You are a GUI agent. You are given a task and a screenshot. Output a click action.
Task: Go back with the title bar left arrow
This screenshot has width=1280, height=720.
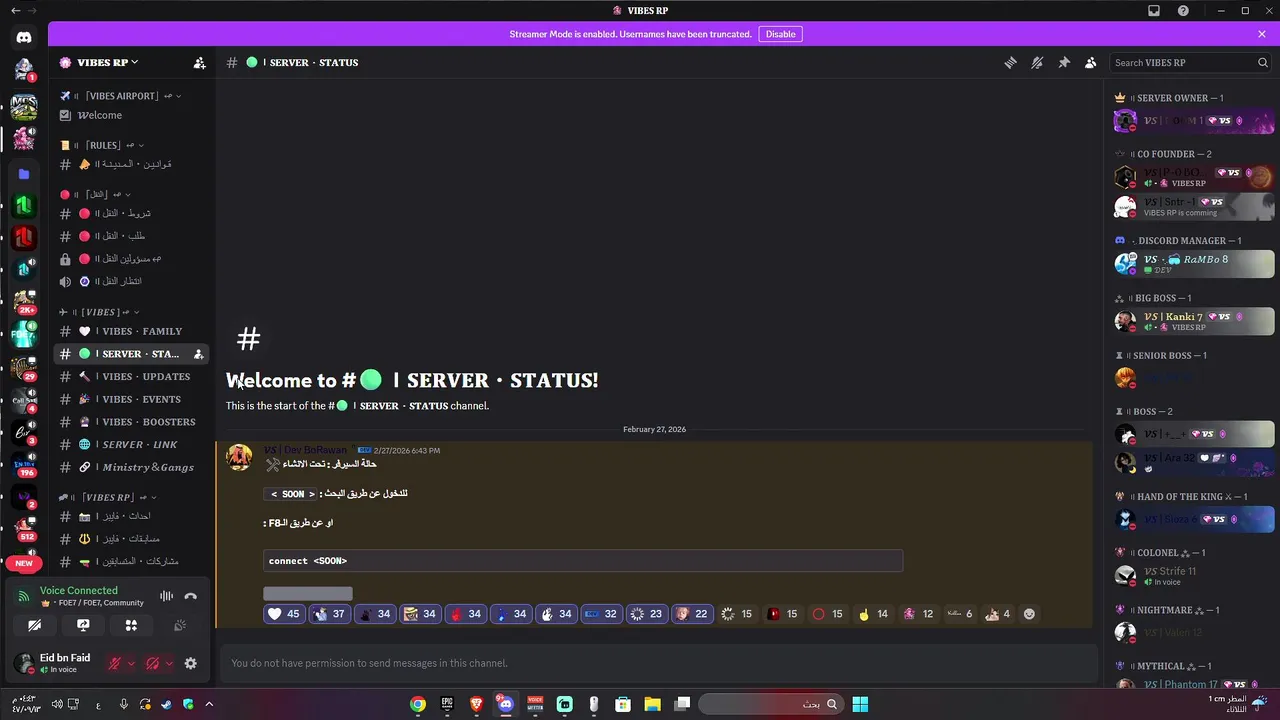(x=16, y=10)
